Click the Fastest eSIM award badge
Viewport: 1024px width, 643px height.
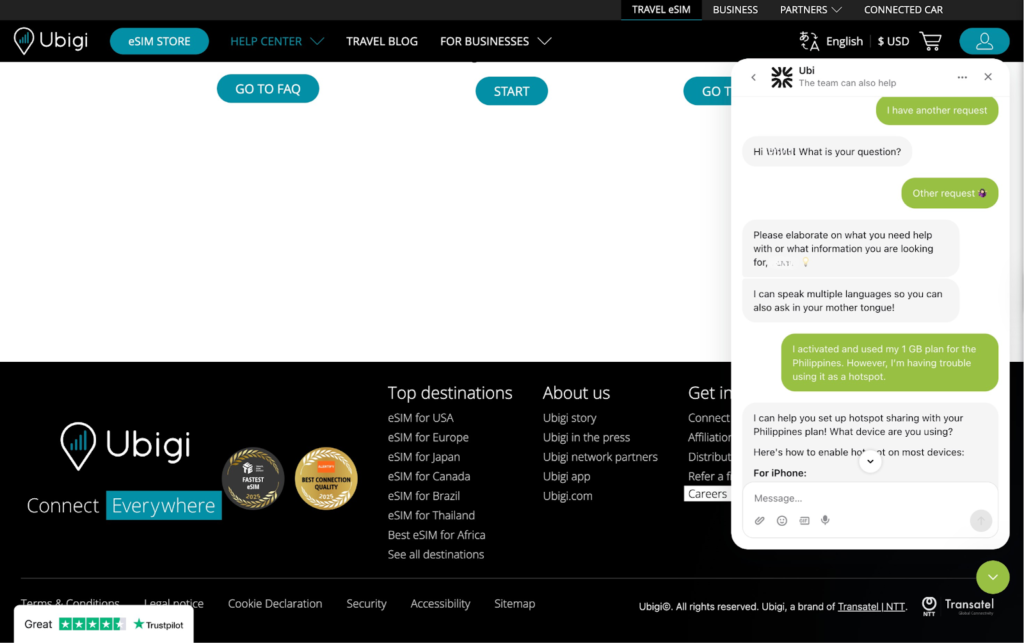[253, 478]
